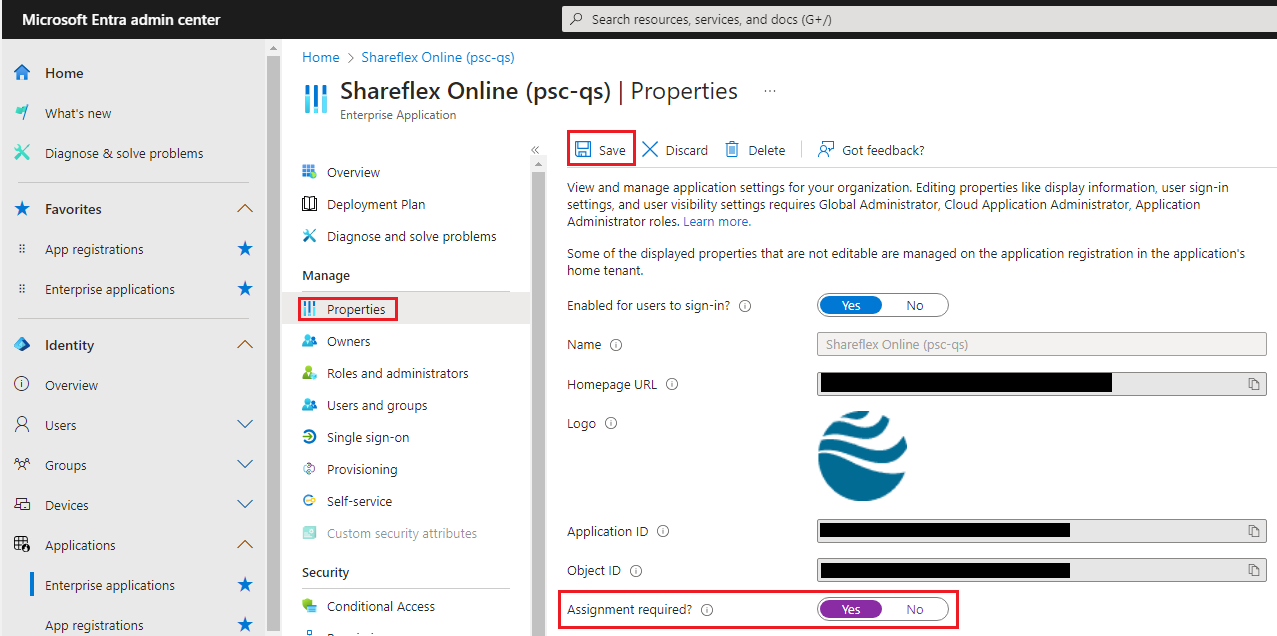Click the Shareflex Online app icon in header
This screenshot has width=1277, height=636.
tap(315, 98)
